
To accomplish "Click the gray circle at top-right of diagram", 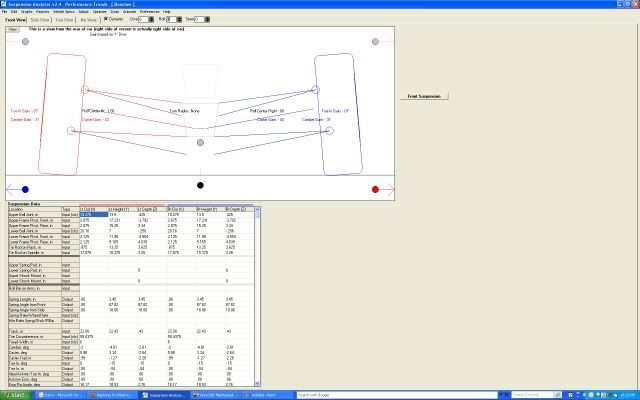I will tap(375, 41).
